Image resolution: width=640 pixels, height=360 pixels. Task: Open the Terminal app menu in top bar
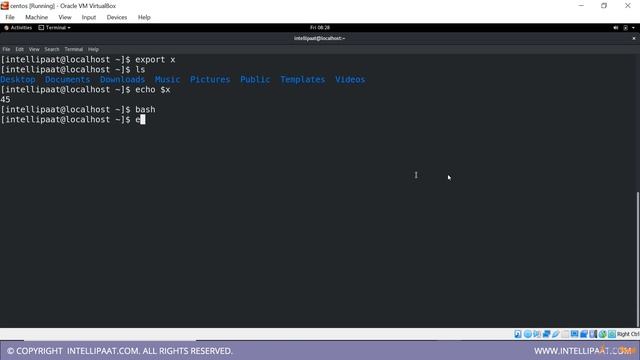click(x=54, y=28)
